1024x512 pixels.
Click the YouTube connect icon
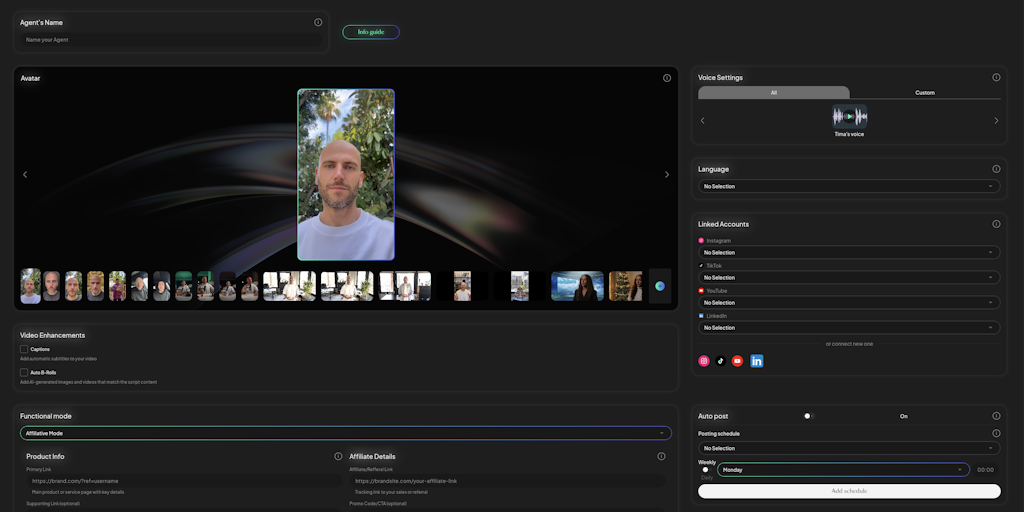point(737,361)
